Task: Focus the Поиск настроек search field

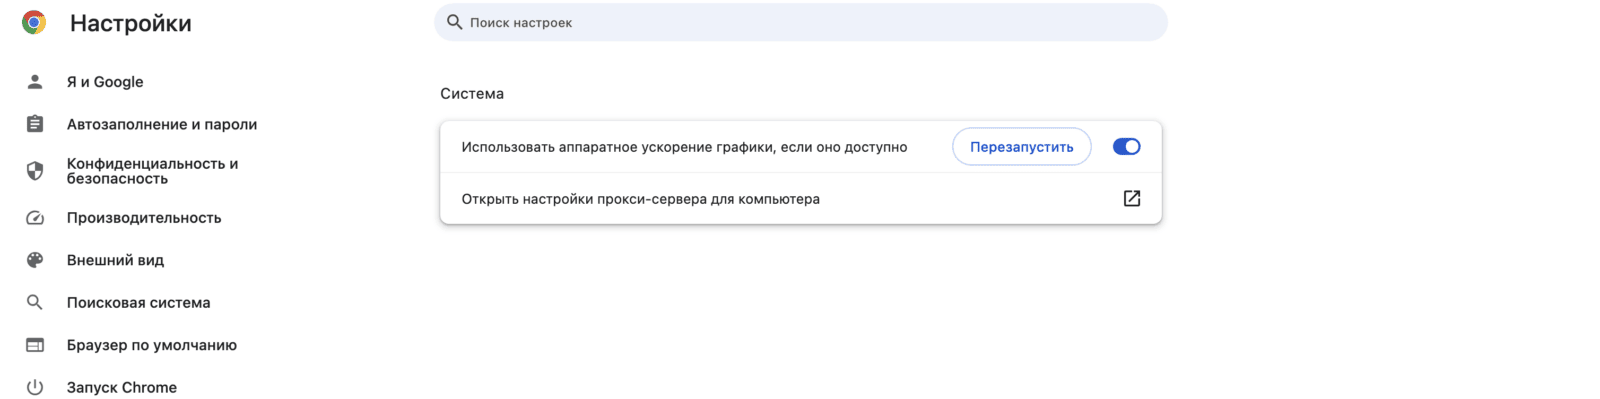Action: click(800, 22)
